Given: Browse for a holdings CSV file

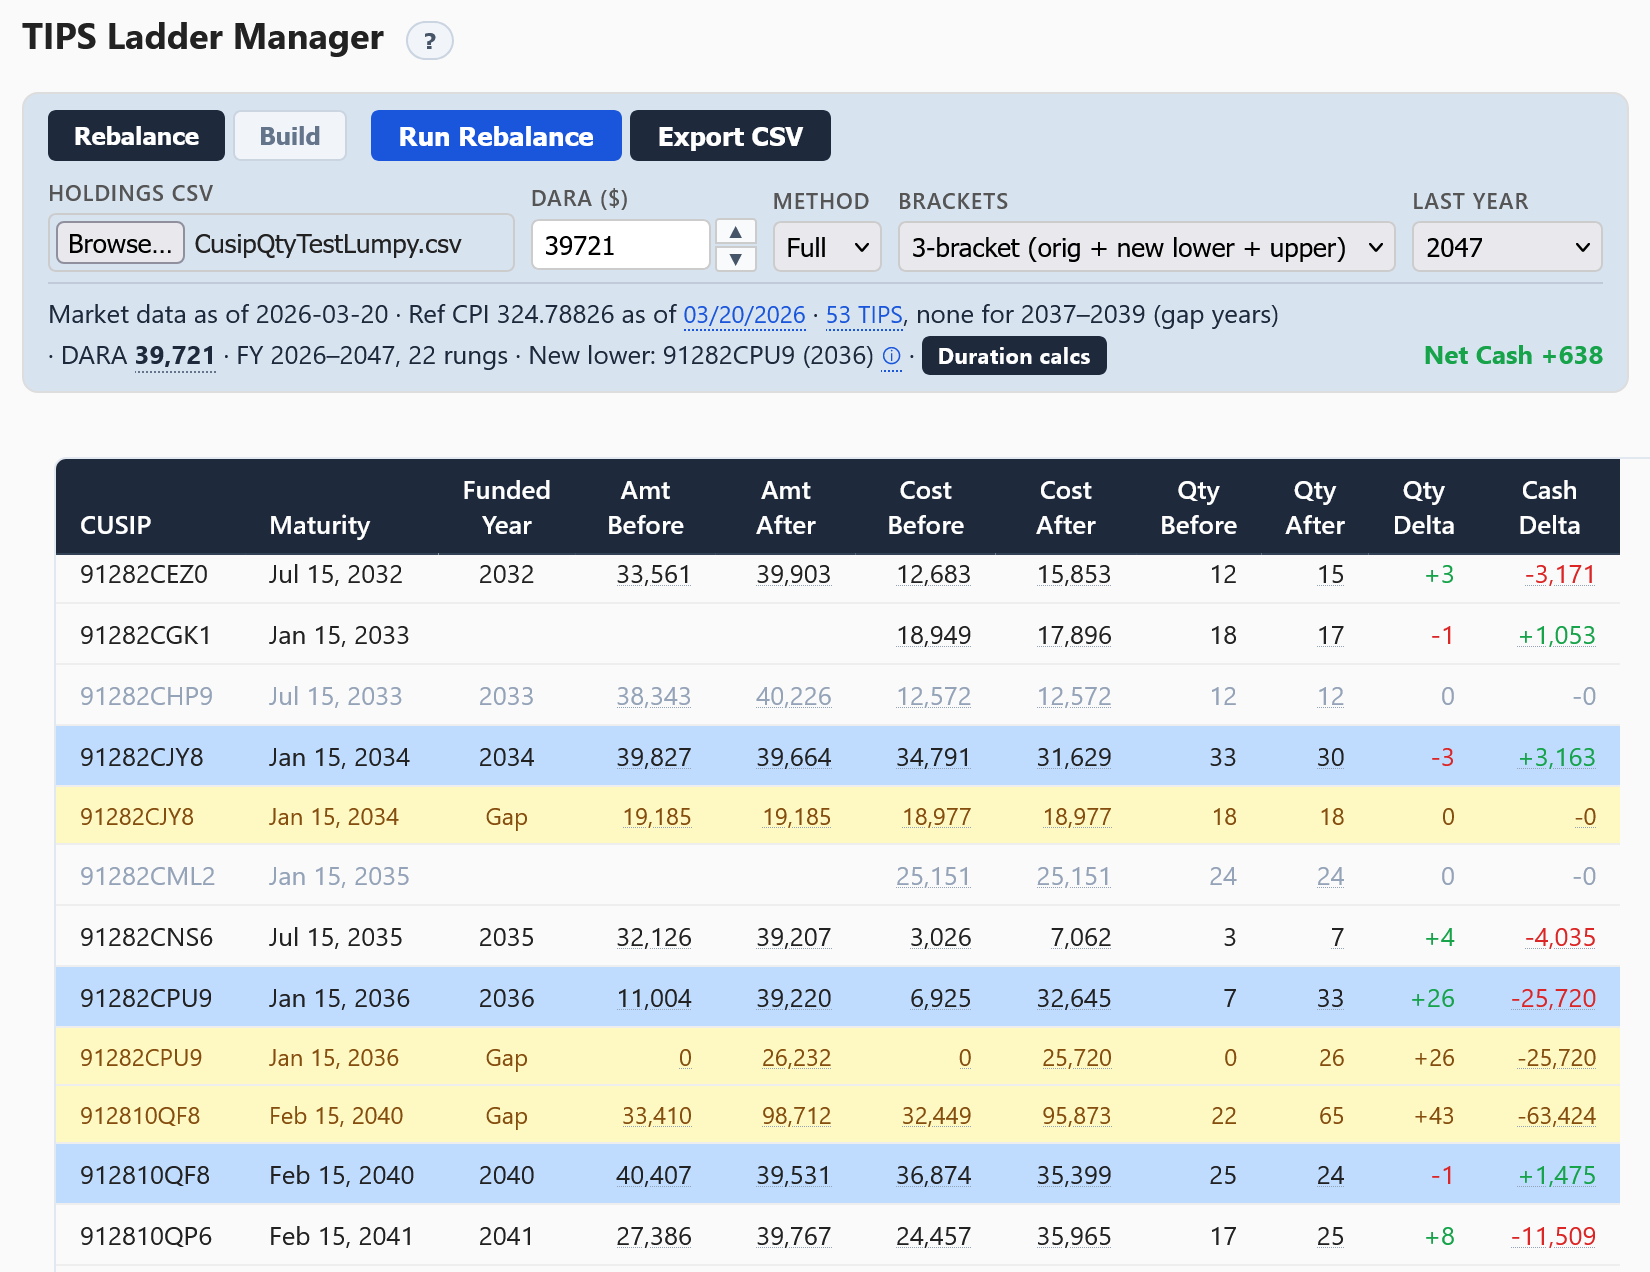Looking at the screenshot, I should [x=120, y=243].
